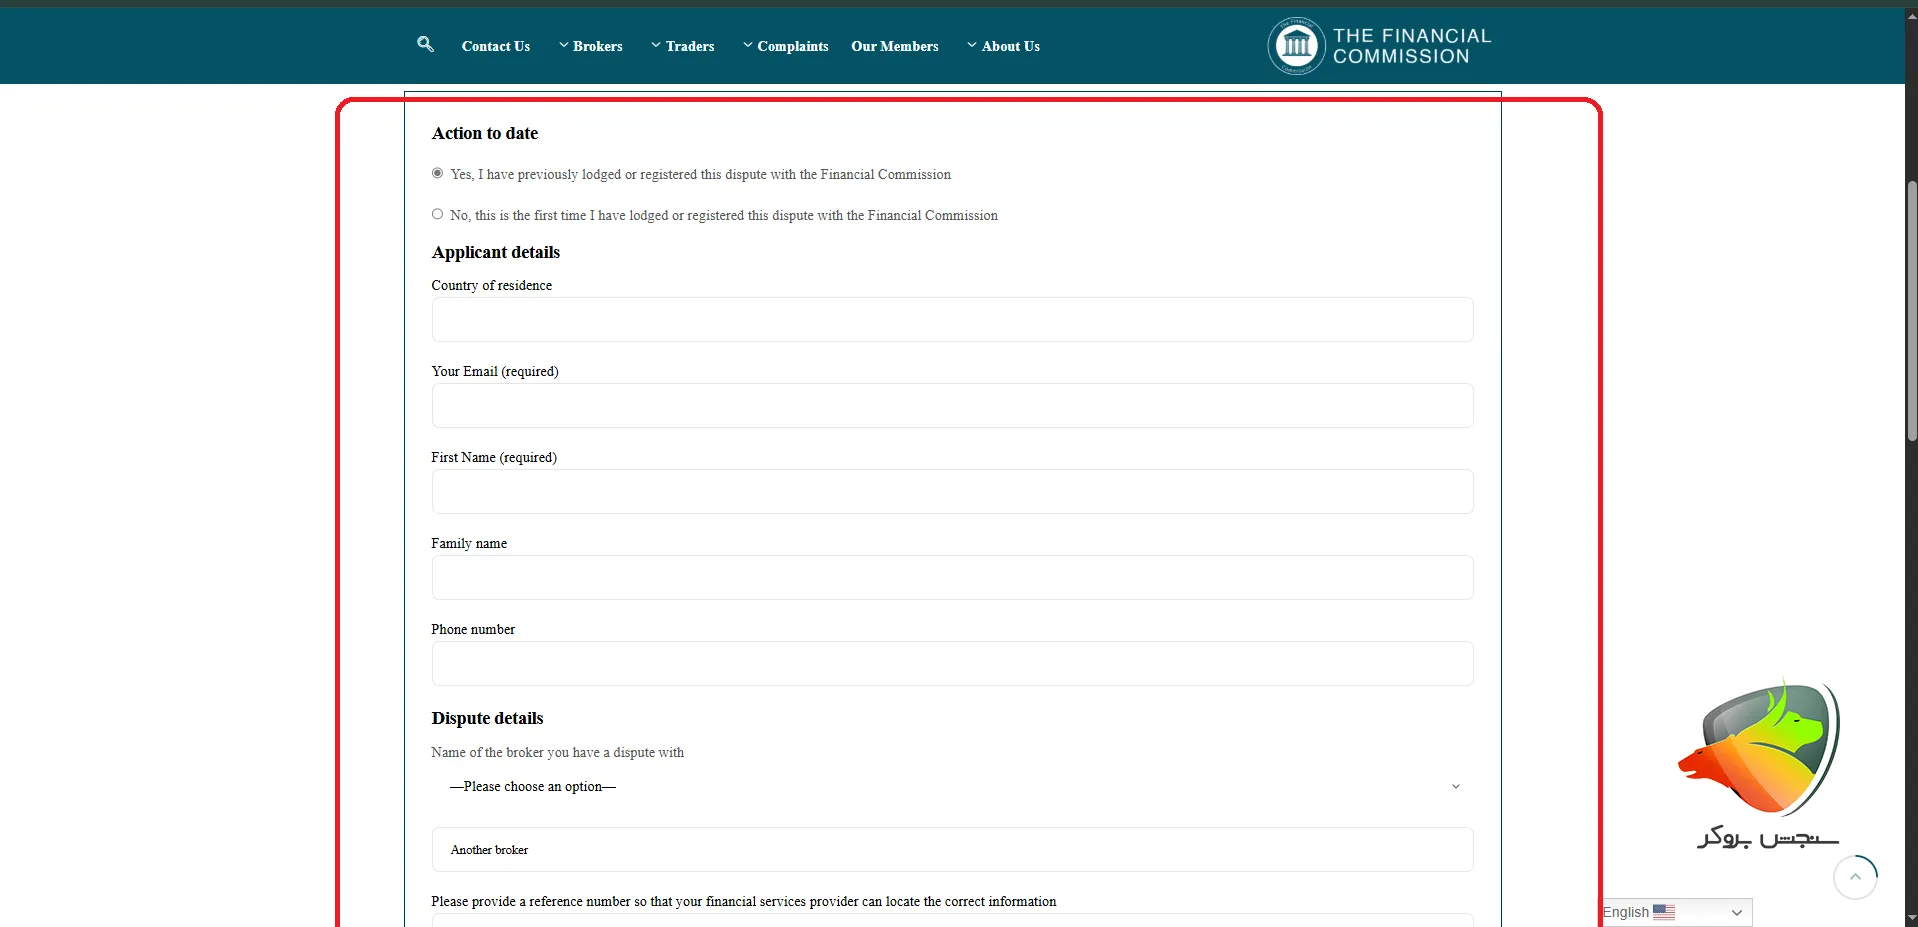1918x927 pixels.
Task: Click the Phone number input field
Action: [952, 664]
